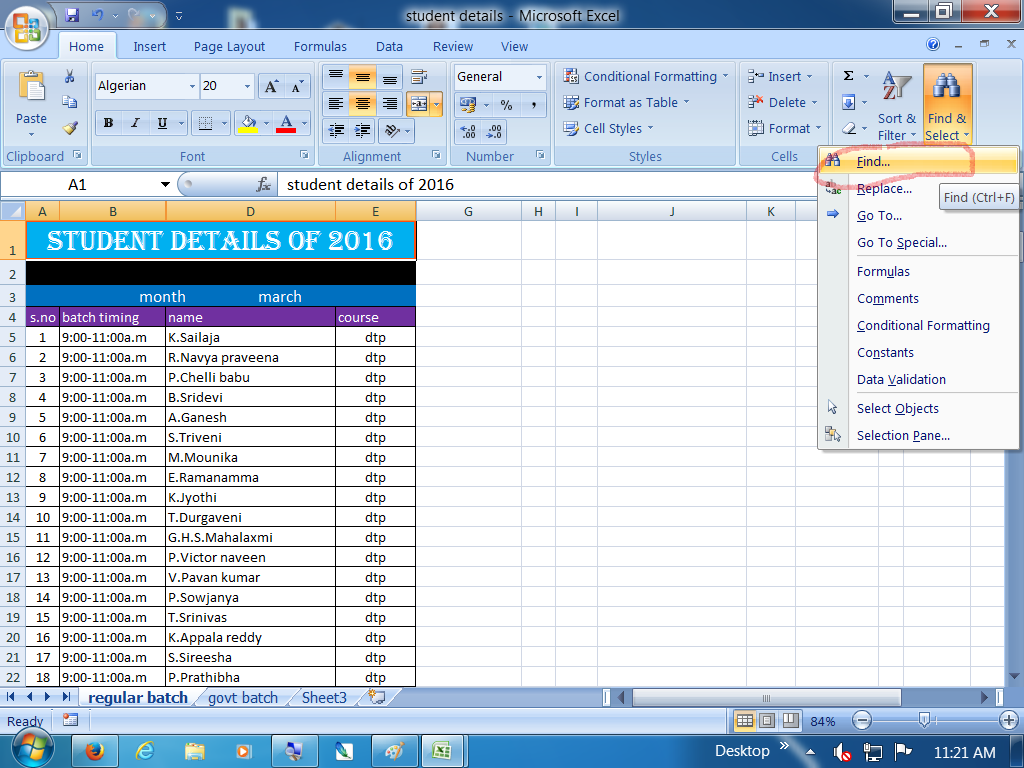Click the Increase Decimal icon

(x=465, y=130)
